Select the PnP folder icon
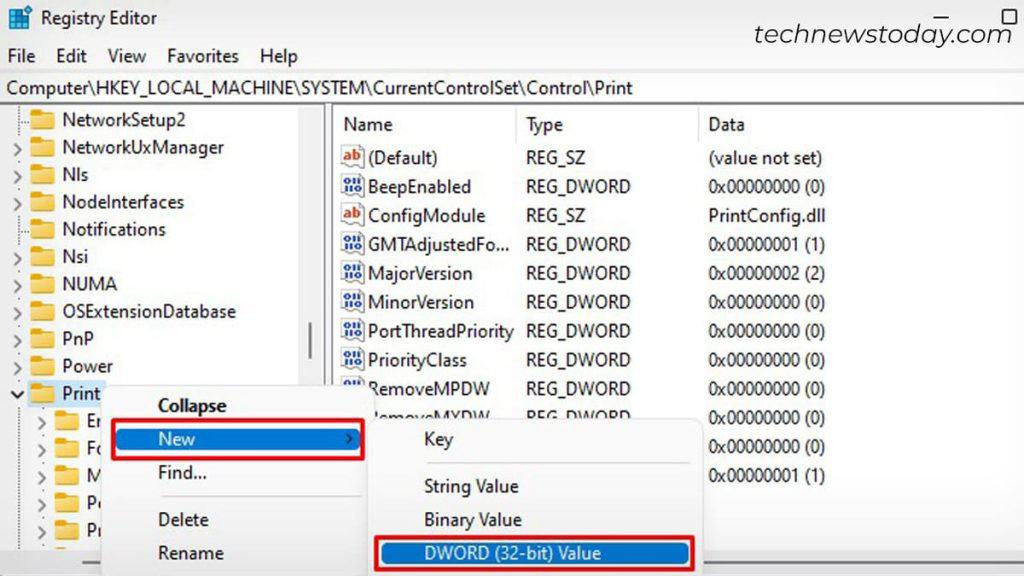Image resolution: width=1024 pixels, height=576 pixels. (41, 338)
